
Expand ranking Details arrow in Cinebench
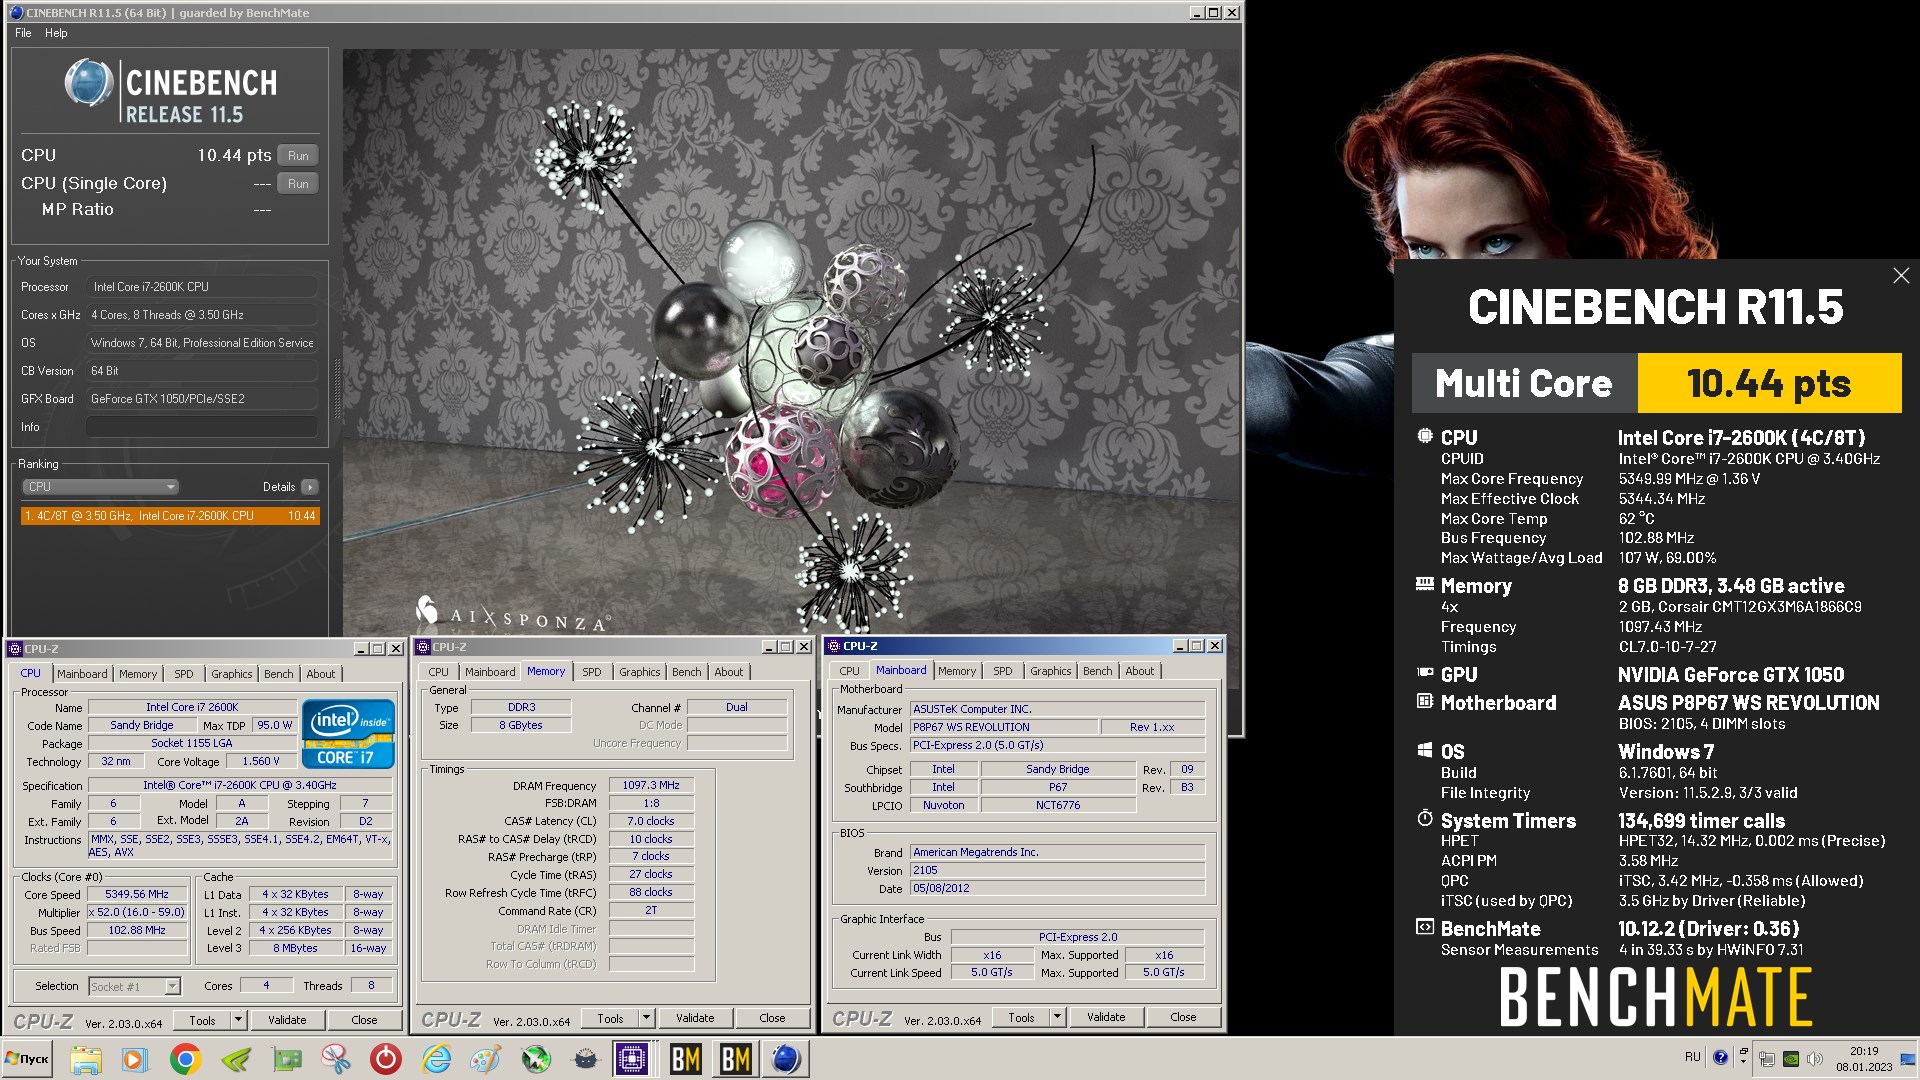[310, 487]
